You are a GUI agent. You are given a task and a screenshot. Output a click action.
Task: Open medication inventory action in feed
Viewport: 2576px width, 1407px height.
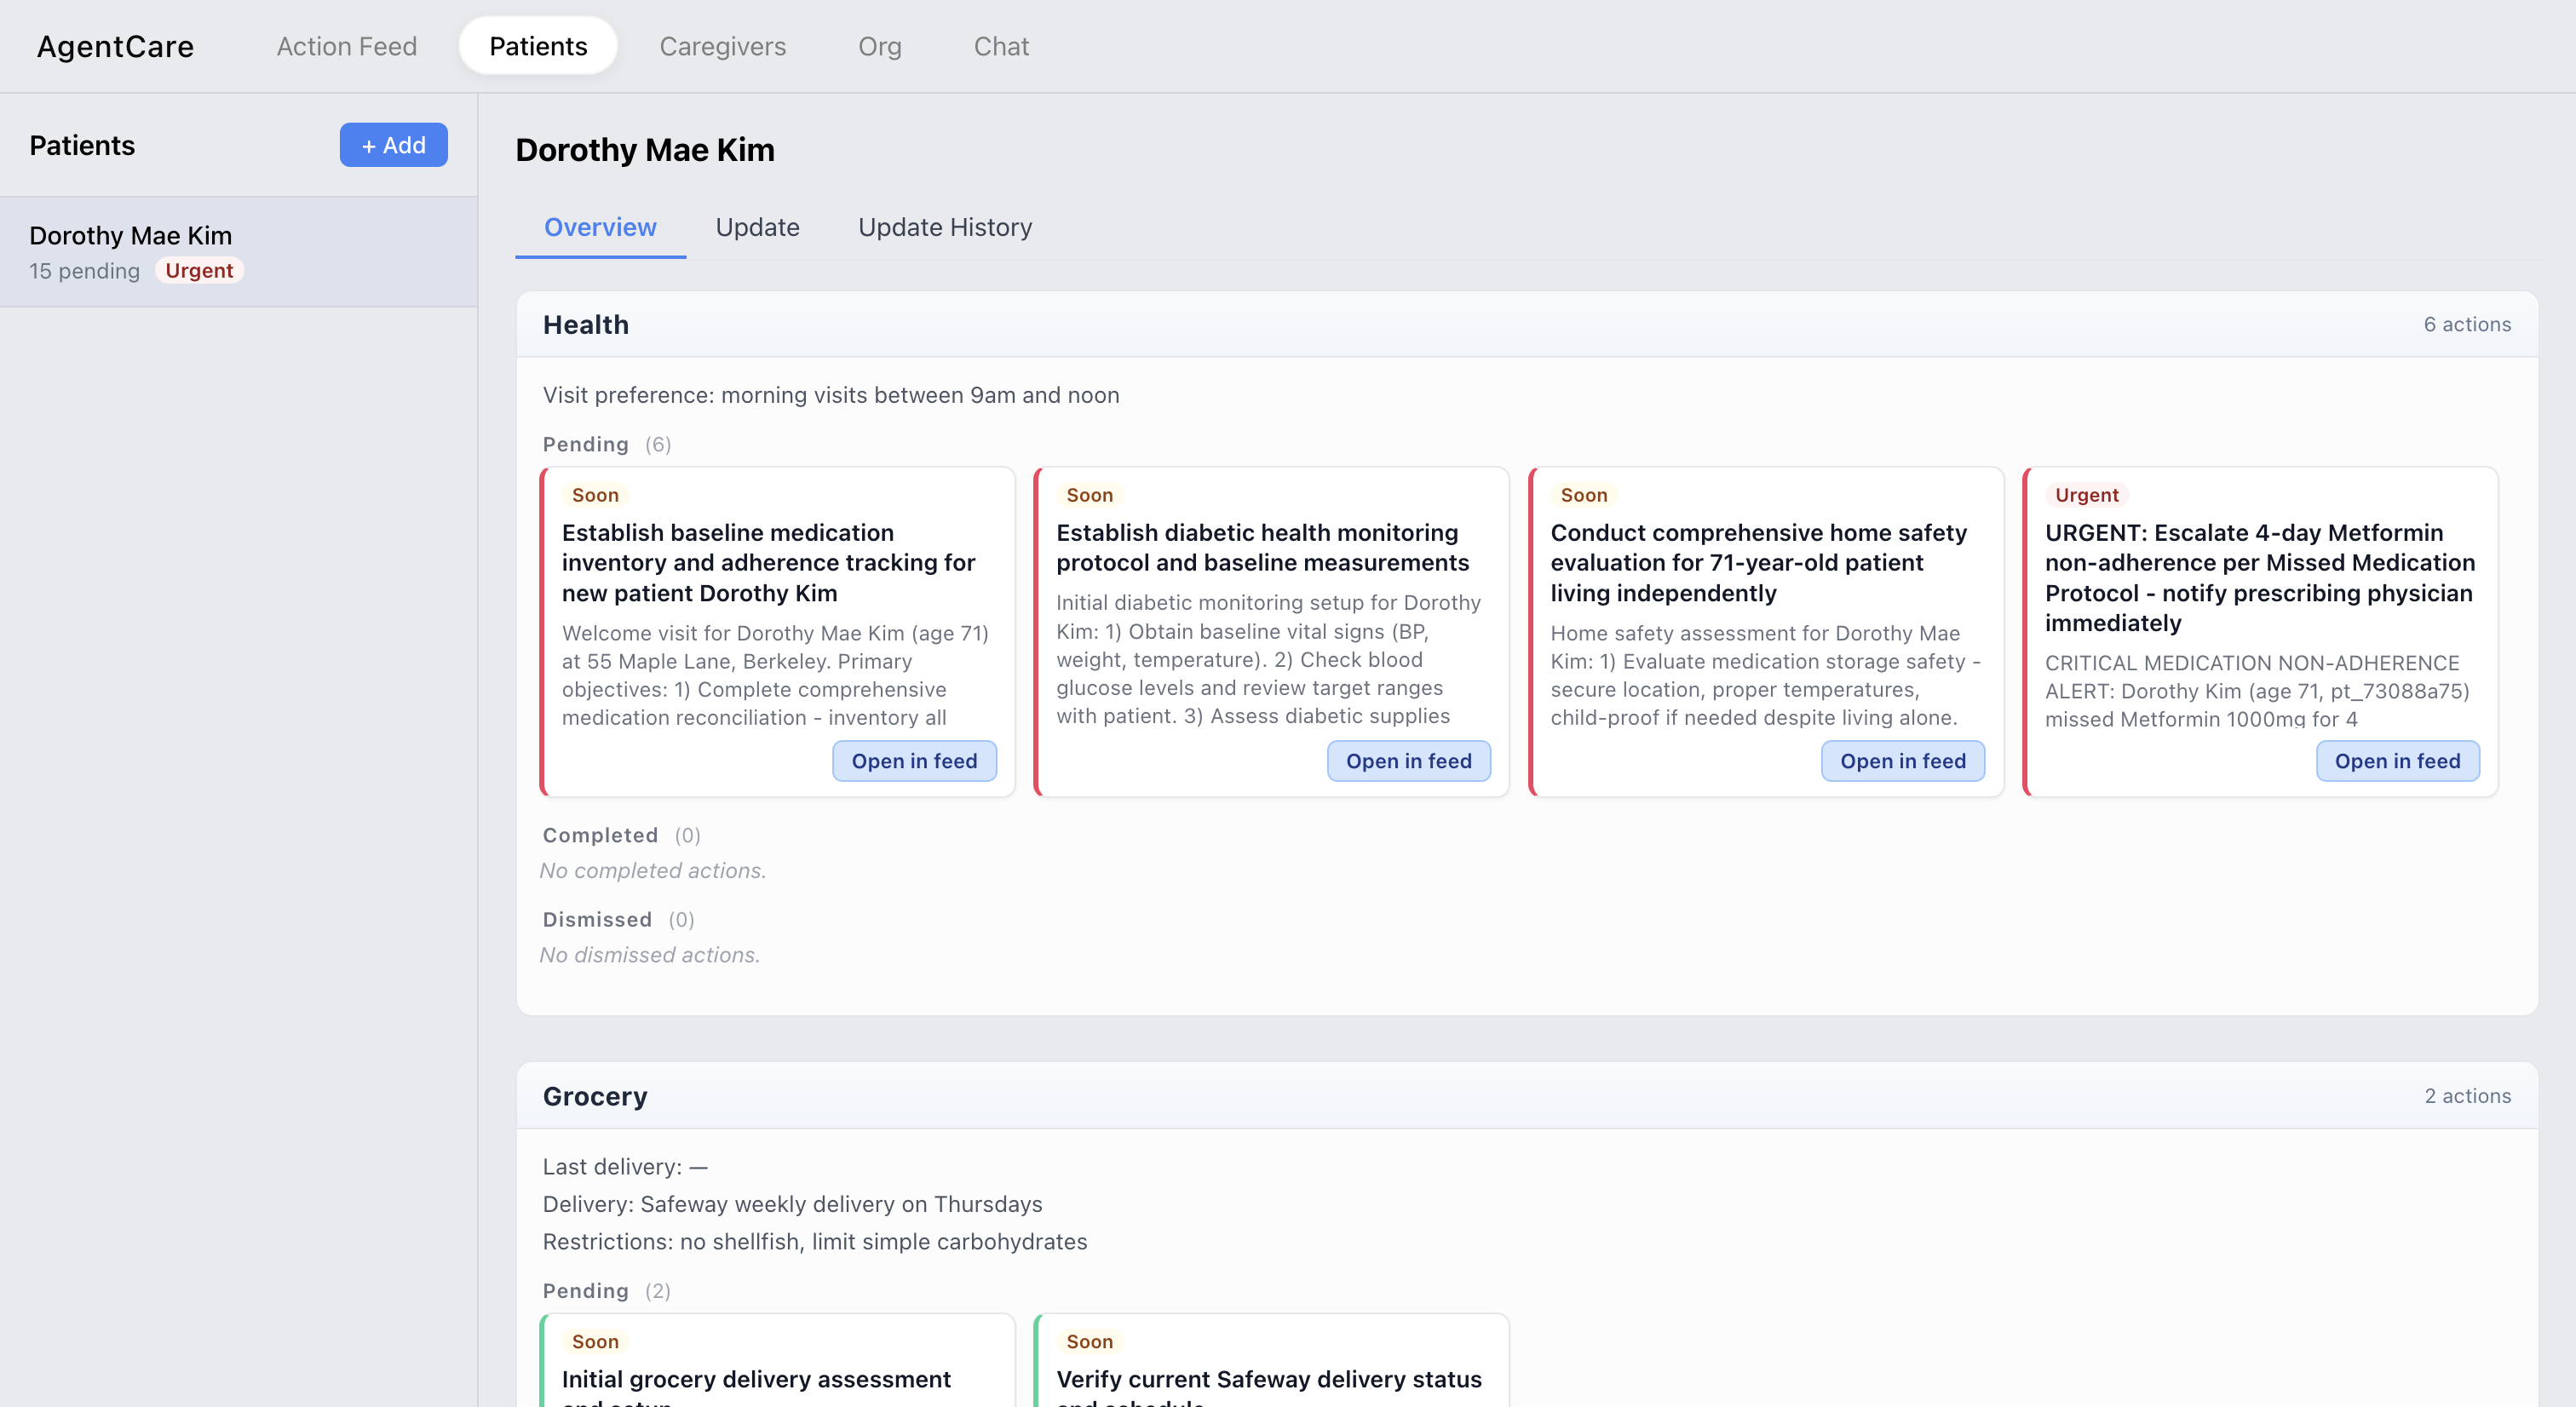pyautogui.click(x=914, y=761)
